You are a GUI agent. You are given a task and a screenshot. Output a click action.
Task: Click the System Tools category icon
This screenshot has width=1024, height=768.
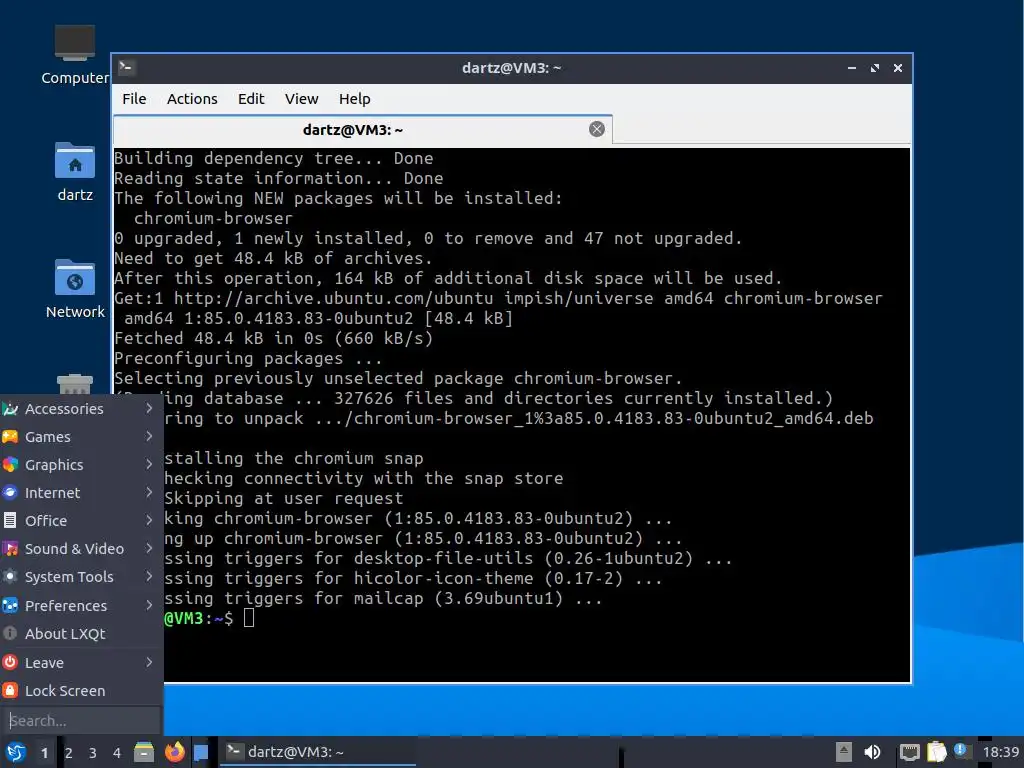tap(10, 577)
